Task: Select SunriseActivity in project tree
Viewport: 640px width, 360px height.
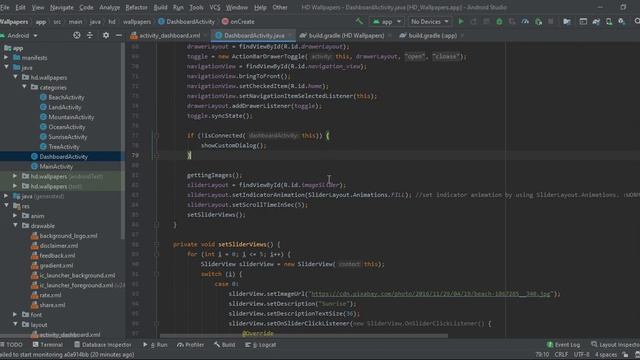Action: [x=68, y=137]
